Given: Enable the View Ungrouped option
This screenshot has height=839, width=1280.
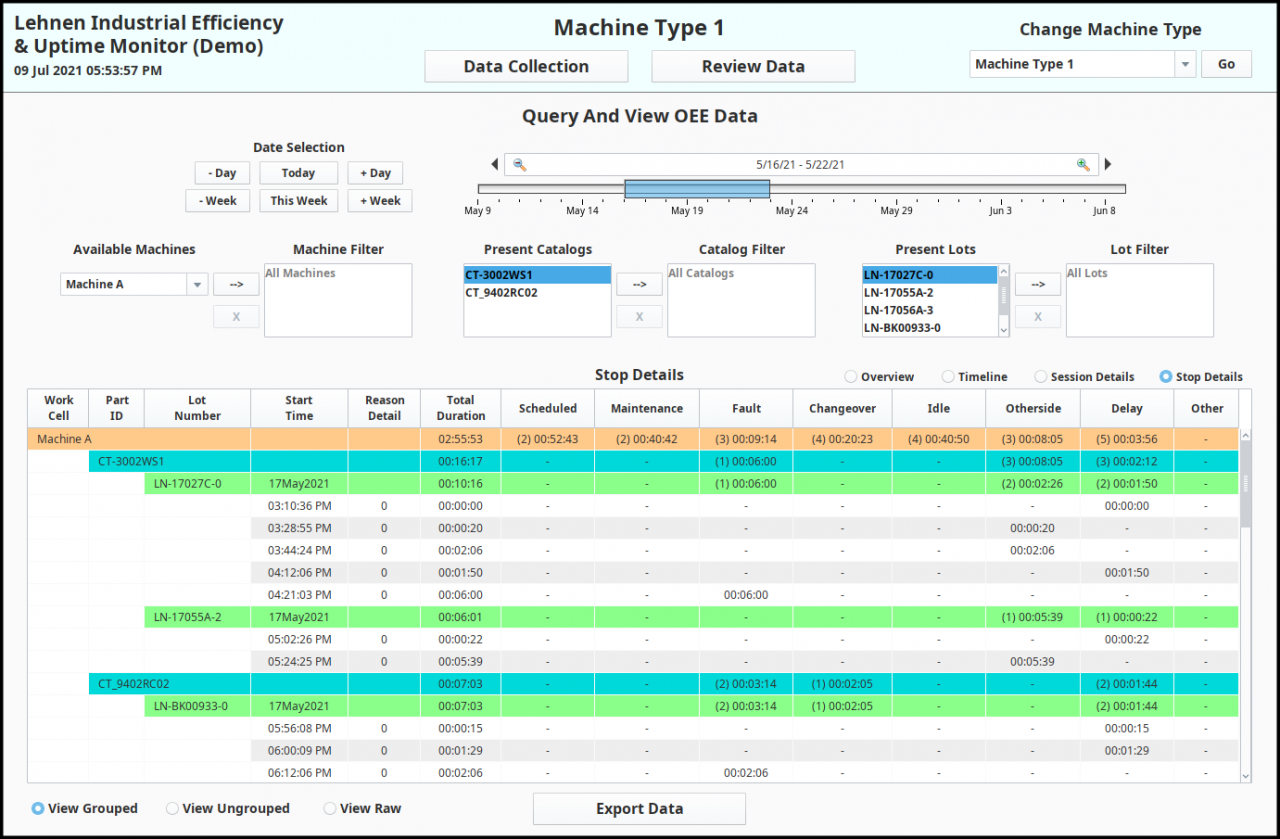Looking at the screenshot, I should [x=173, y=808].
